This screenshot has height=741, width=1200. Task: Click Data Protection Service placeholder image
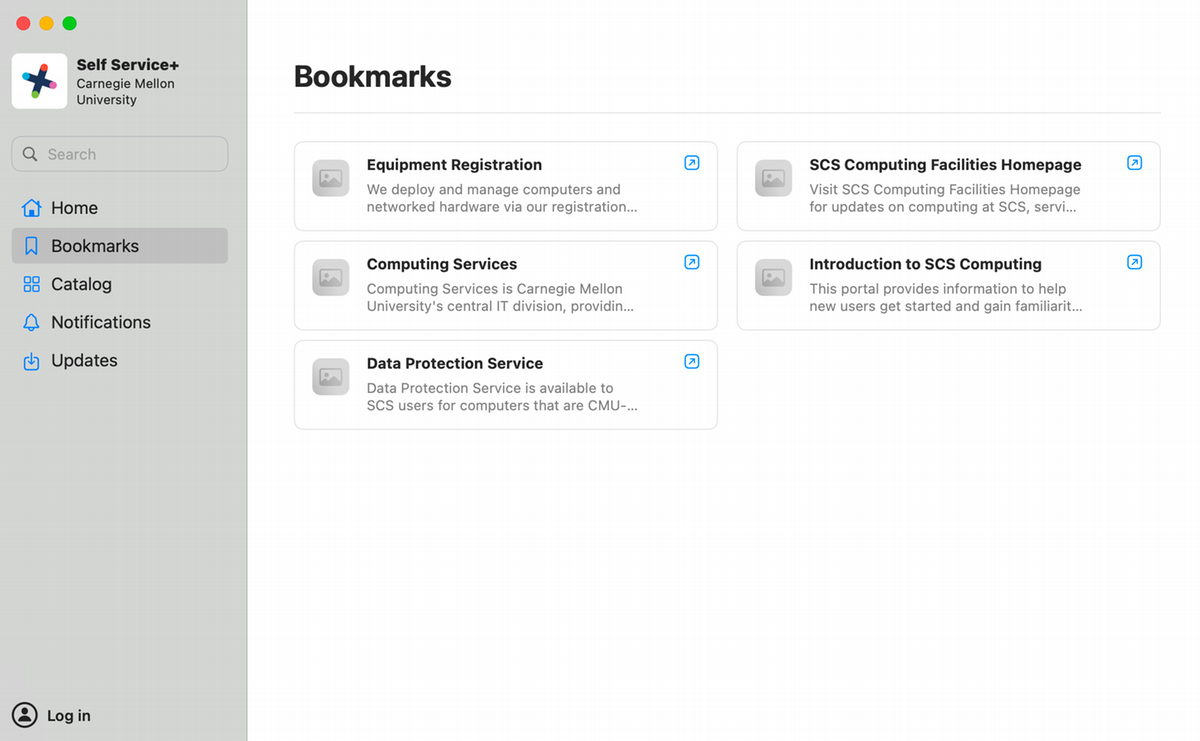coord(331,376)
